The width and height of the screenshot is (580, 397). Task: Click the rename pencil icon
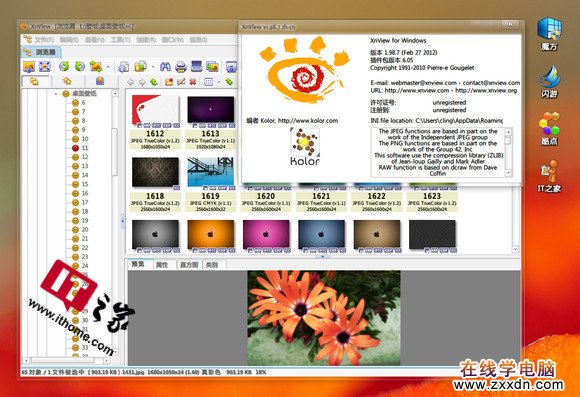(x=181, y=82)
